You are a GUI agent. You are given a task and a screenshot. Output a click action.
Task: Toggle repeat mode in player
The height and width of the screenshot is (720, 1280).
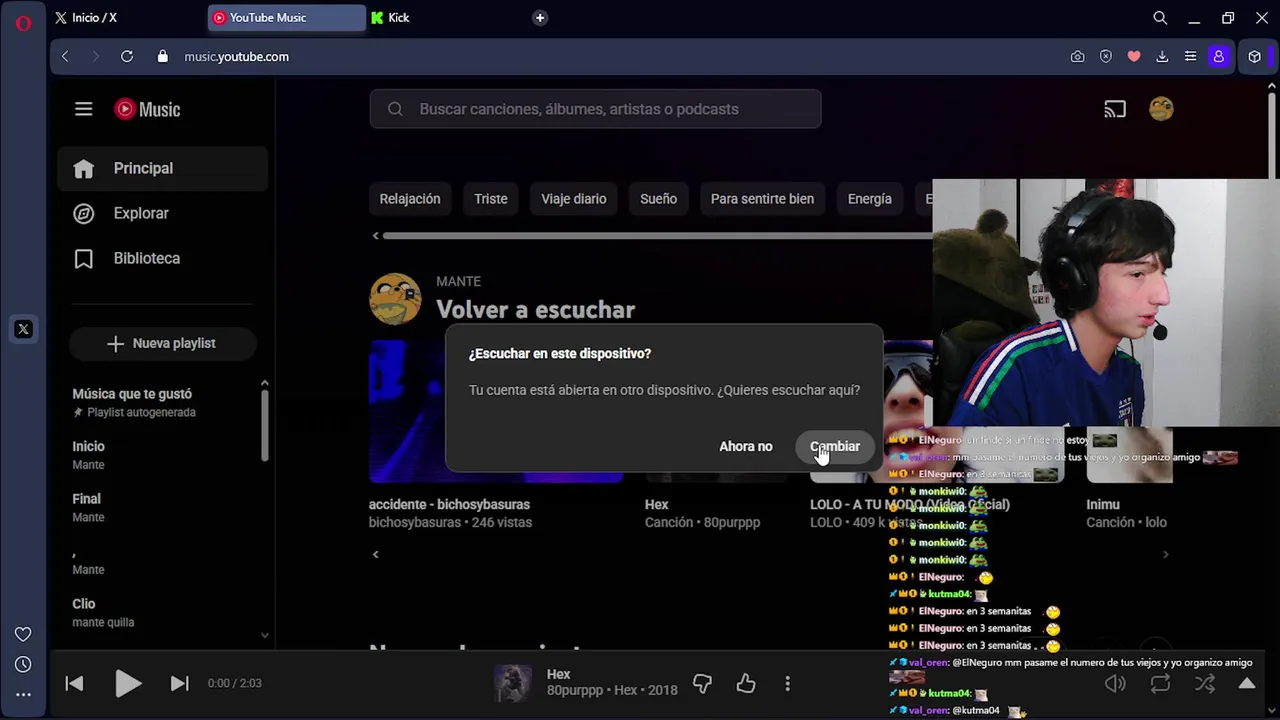(x=1160, y=684)
